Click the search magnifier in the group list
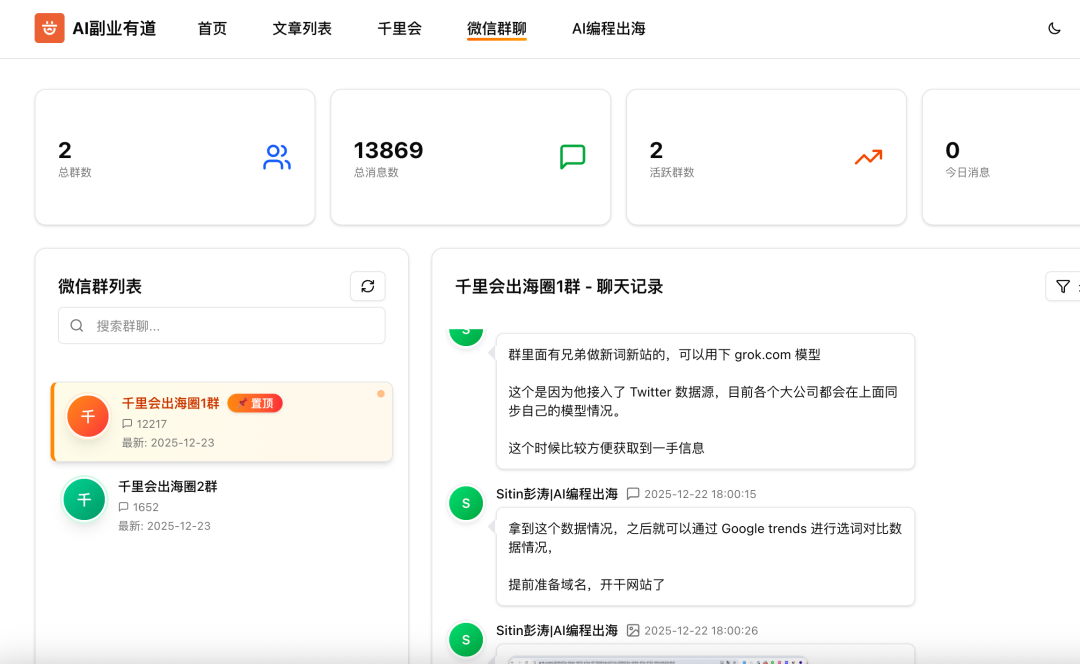 coord(77,325)
